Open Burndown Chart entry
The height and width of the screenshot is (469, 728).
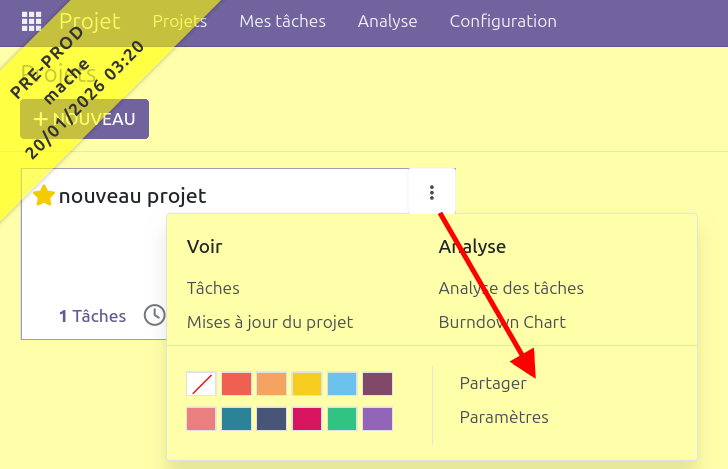[x=502, y=322]
